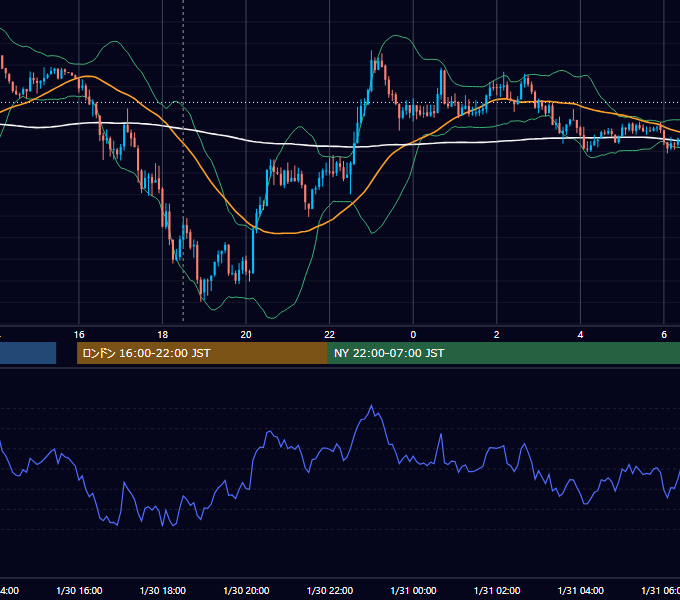
Task: Click the London 16:00-22:00 JST session bar
Action: coord(202,353)
